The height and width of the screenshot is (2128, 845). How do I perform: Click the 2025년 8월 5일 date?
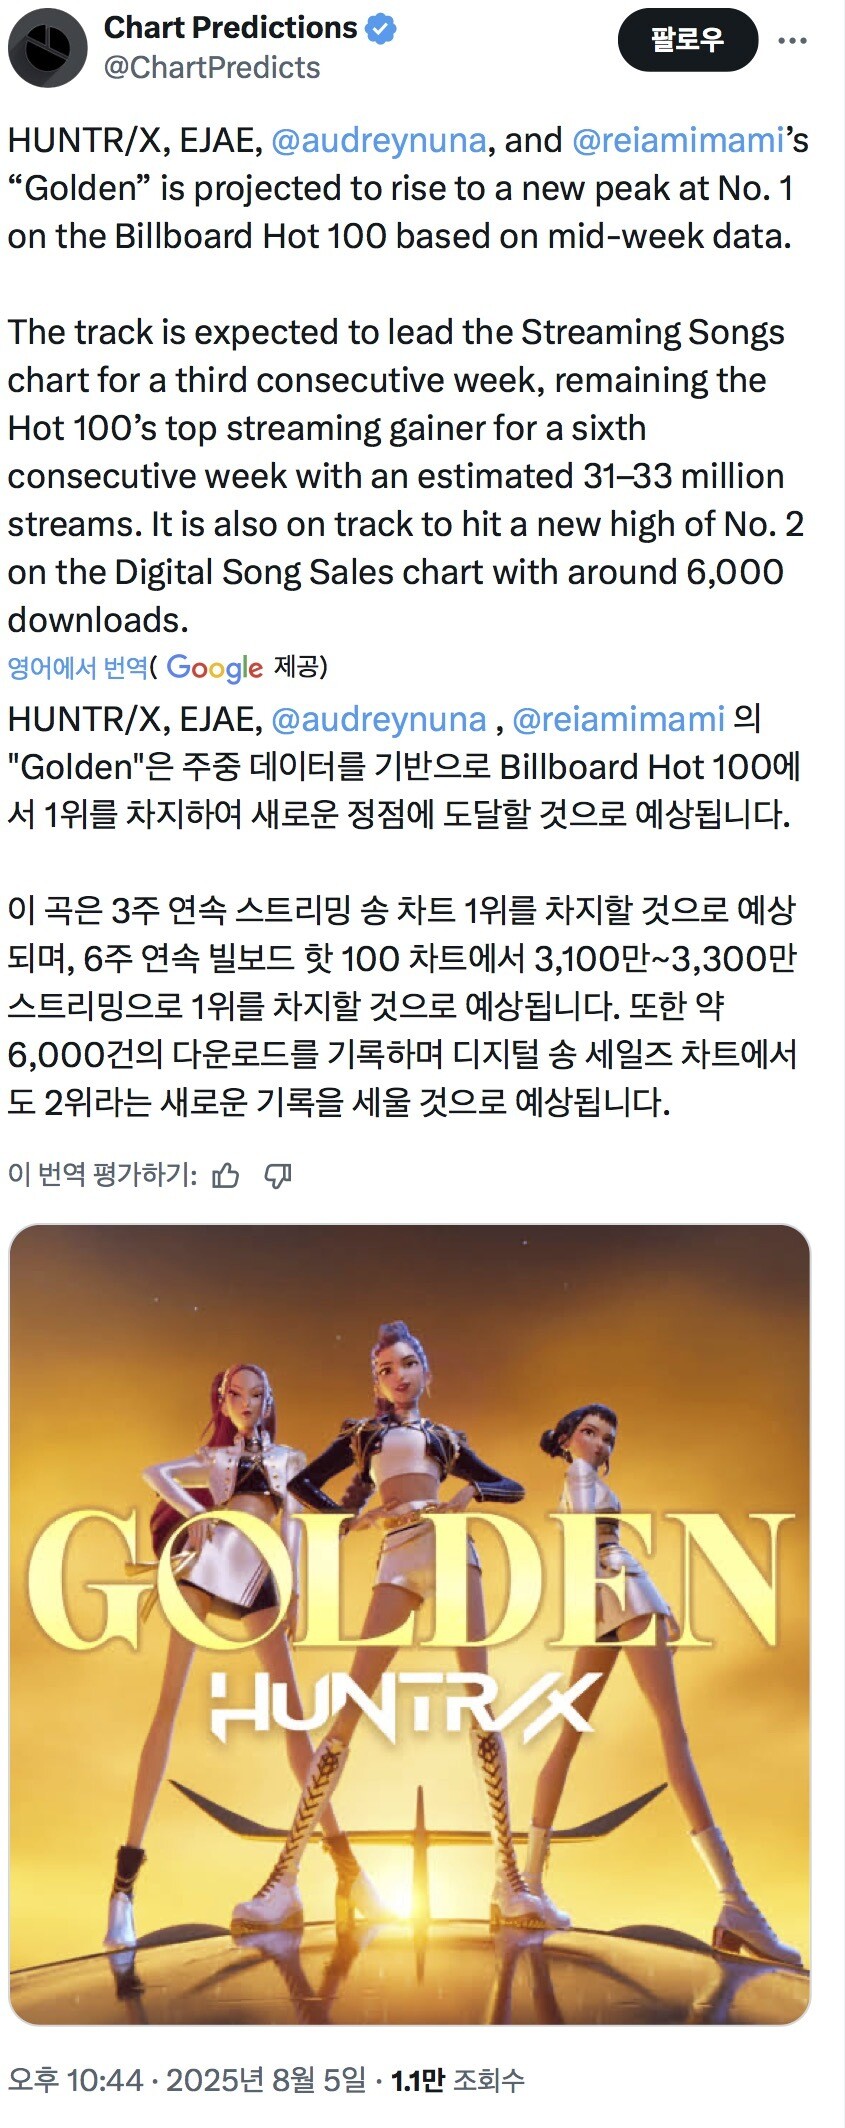(x=266, y=2081)
